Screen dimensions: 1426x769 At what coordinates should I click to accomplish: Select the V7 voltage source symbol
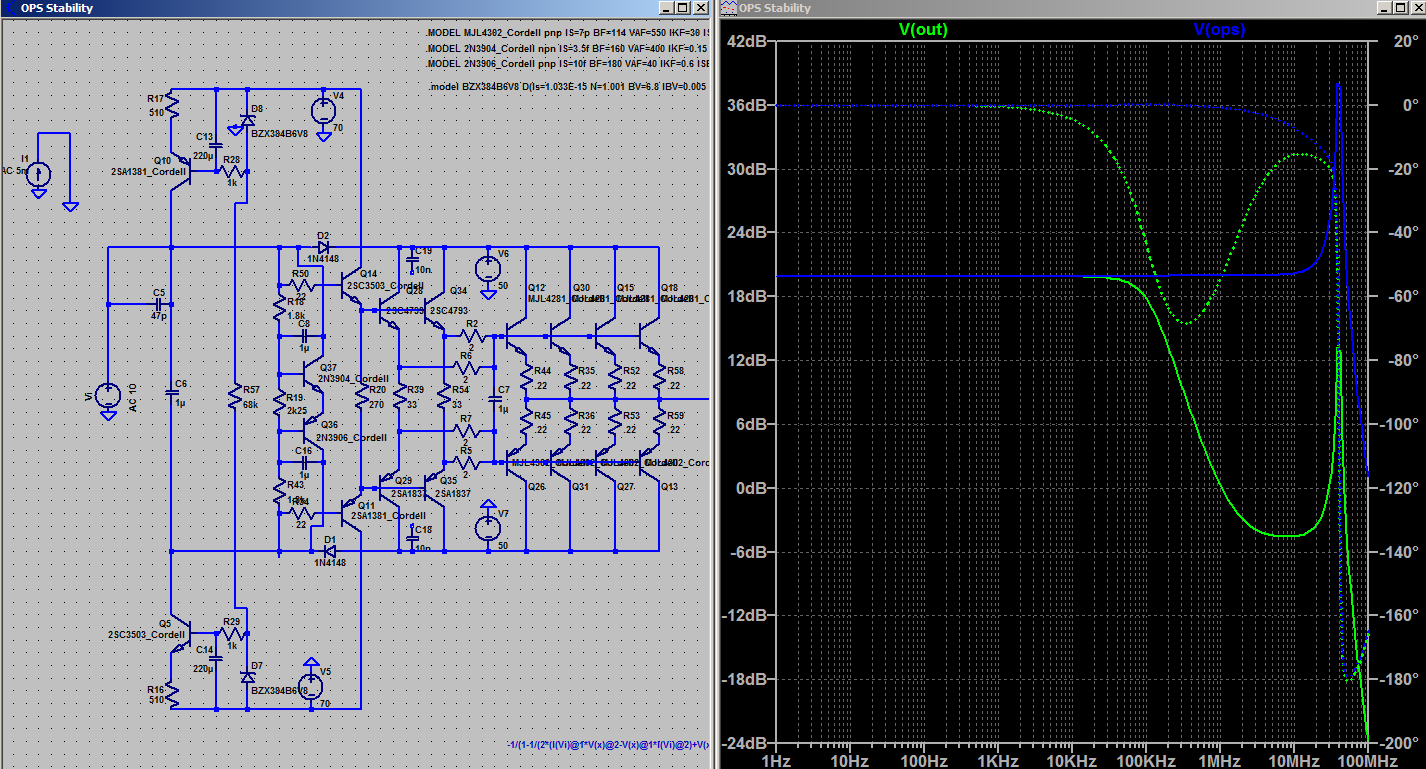(487, 527)
